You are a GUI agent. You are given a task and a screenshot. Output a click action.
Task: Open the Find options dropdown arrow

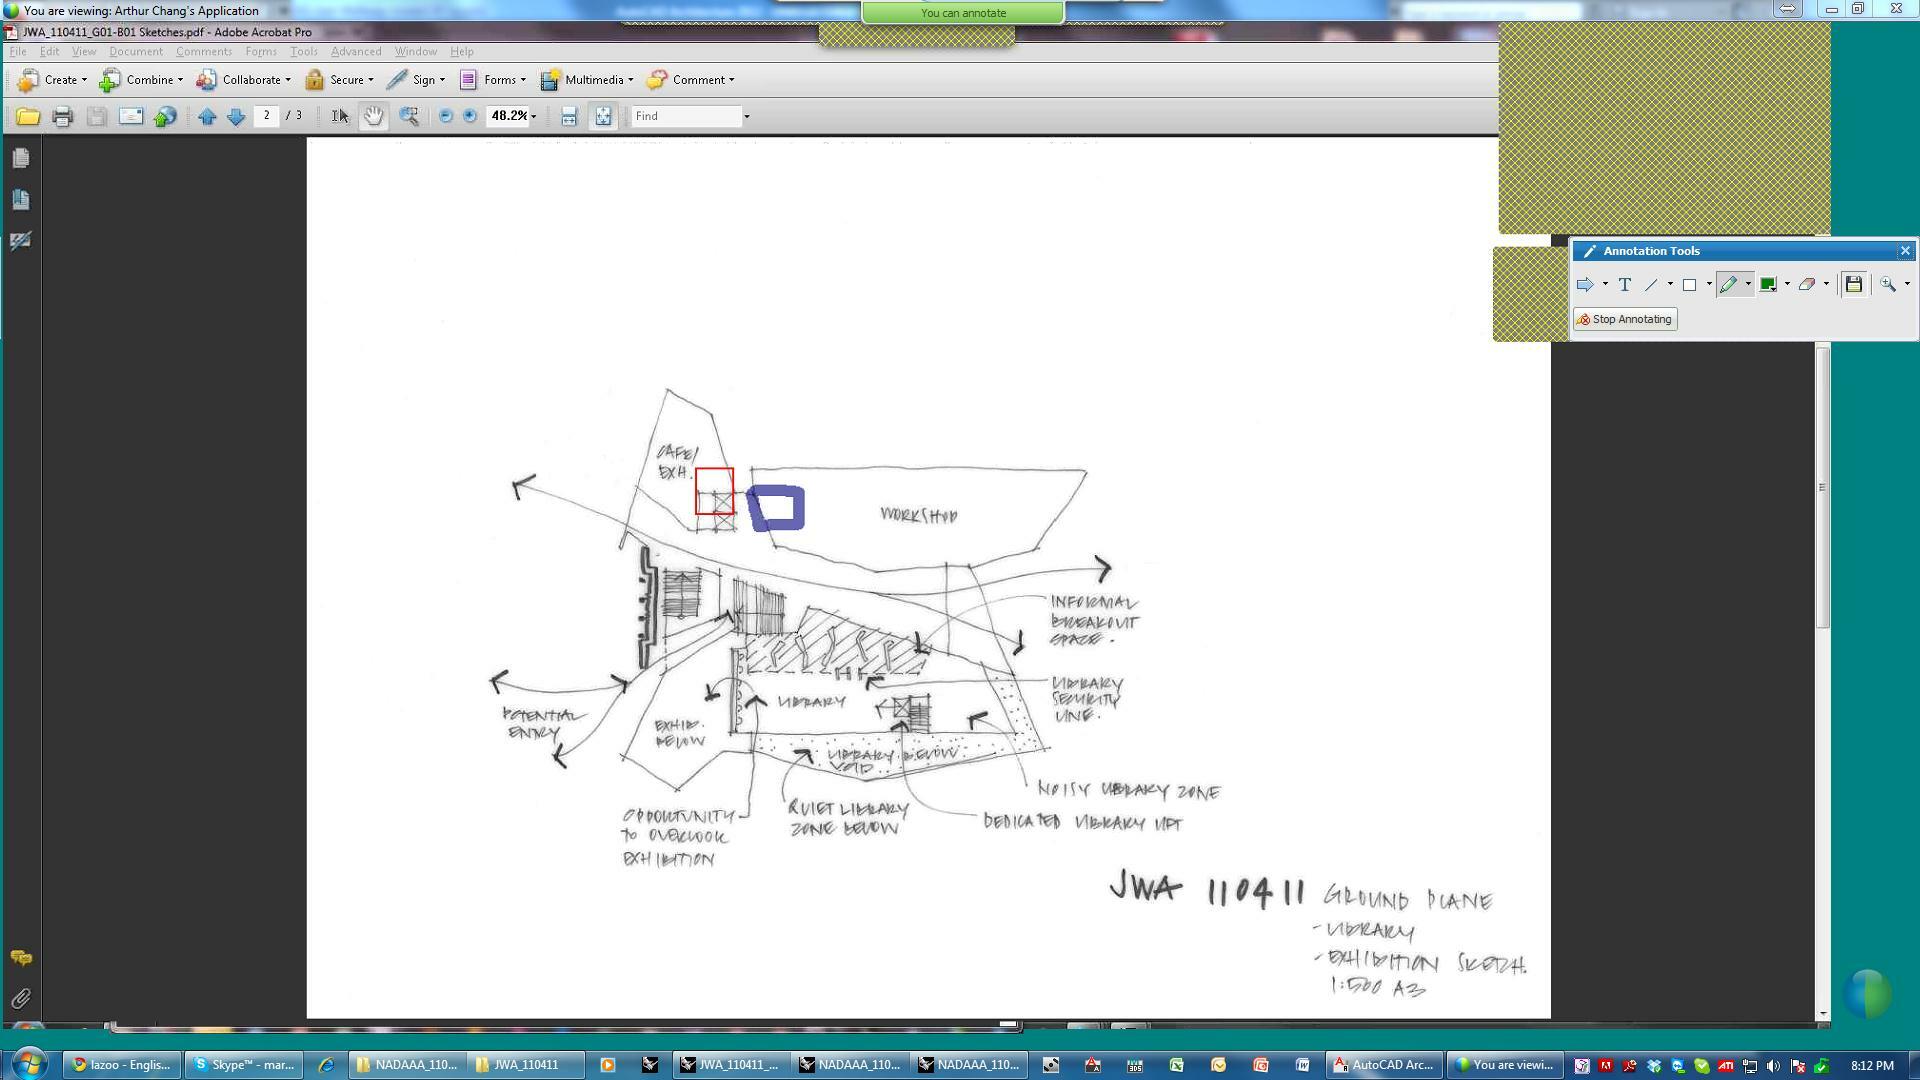pyautogui.click(x=746, y=117)
